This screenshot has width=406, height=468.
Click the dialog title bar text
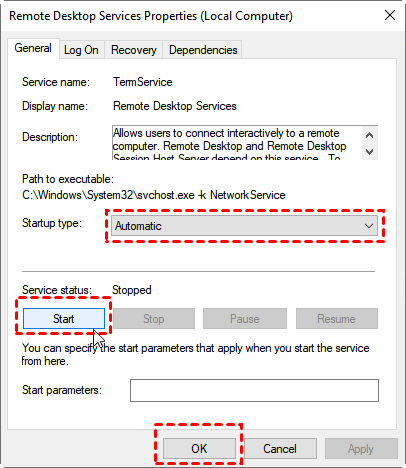(151, 16)
